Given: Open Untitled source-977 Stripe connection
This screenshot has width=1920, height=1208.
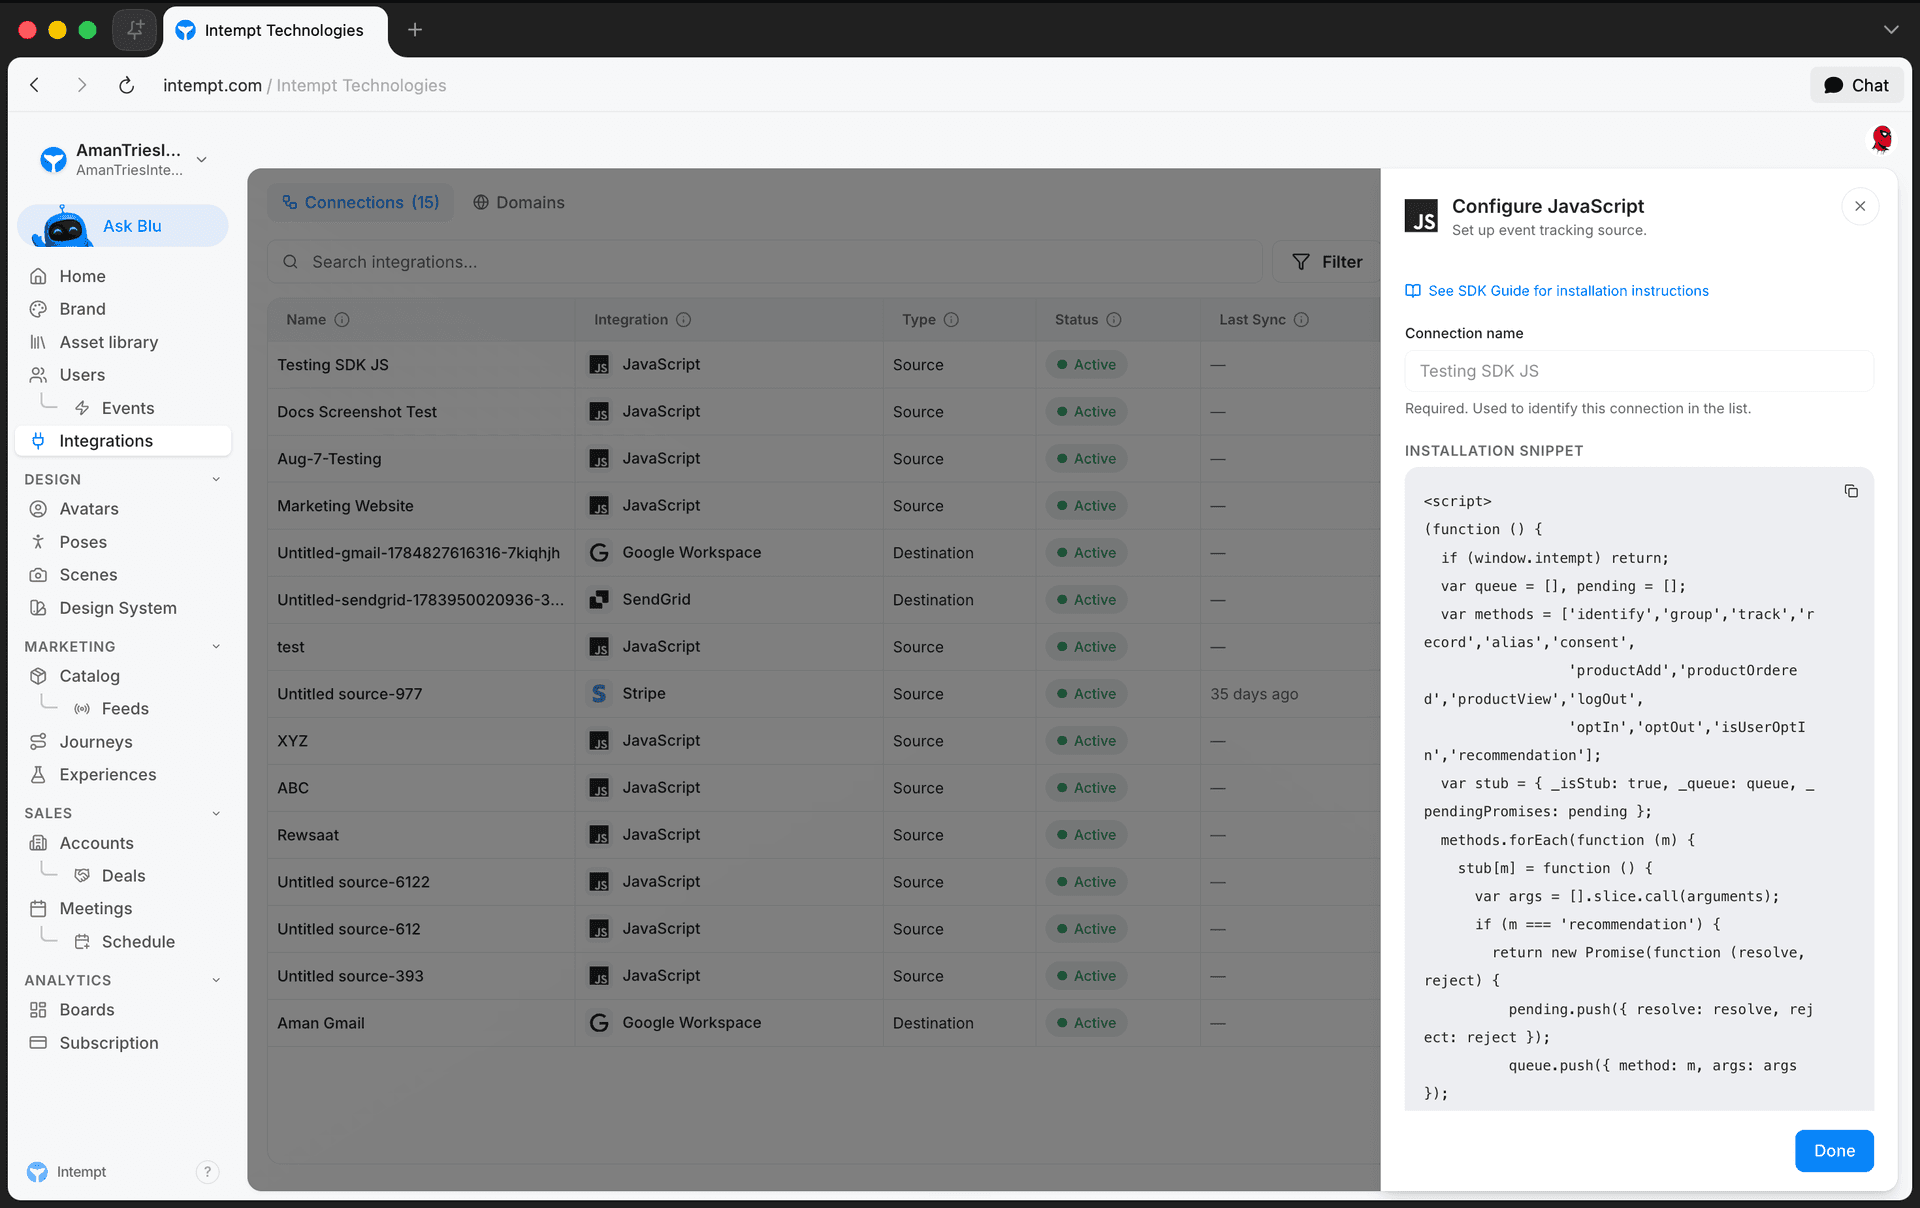Looking at the screenshot, I should 823,694.
